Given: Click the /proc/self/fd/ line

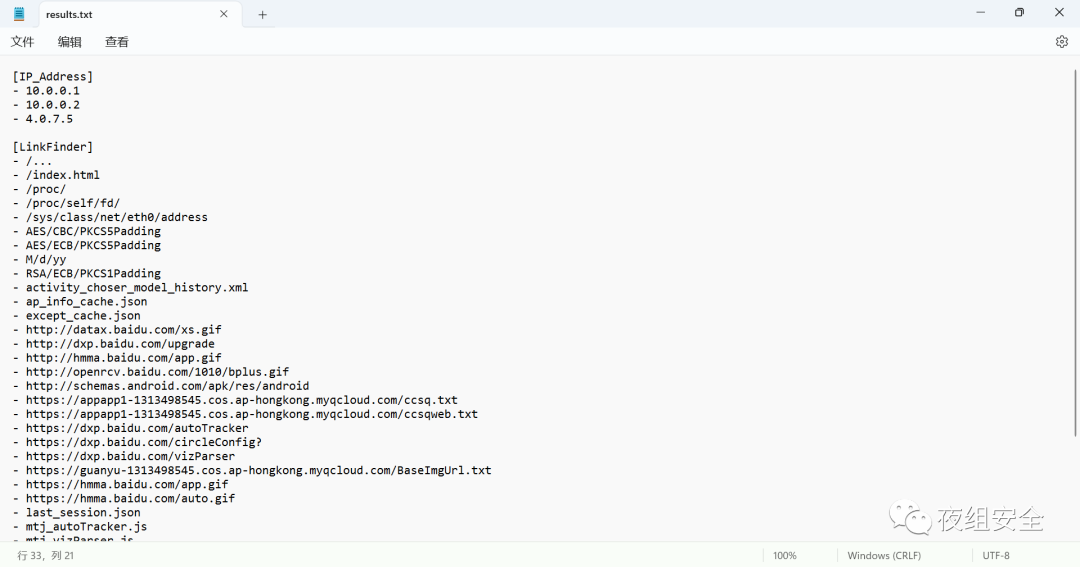Looking at the screenshot, I should tap(66, 203).
